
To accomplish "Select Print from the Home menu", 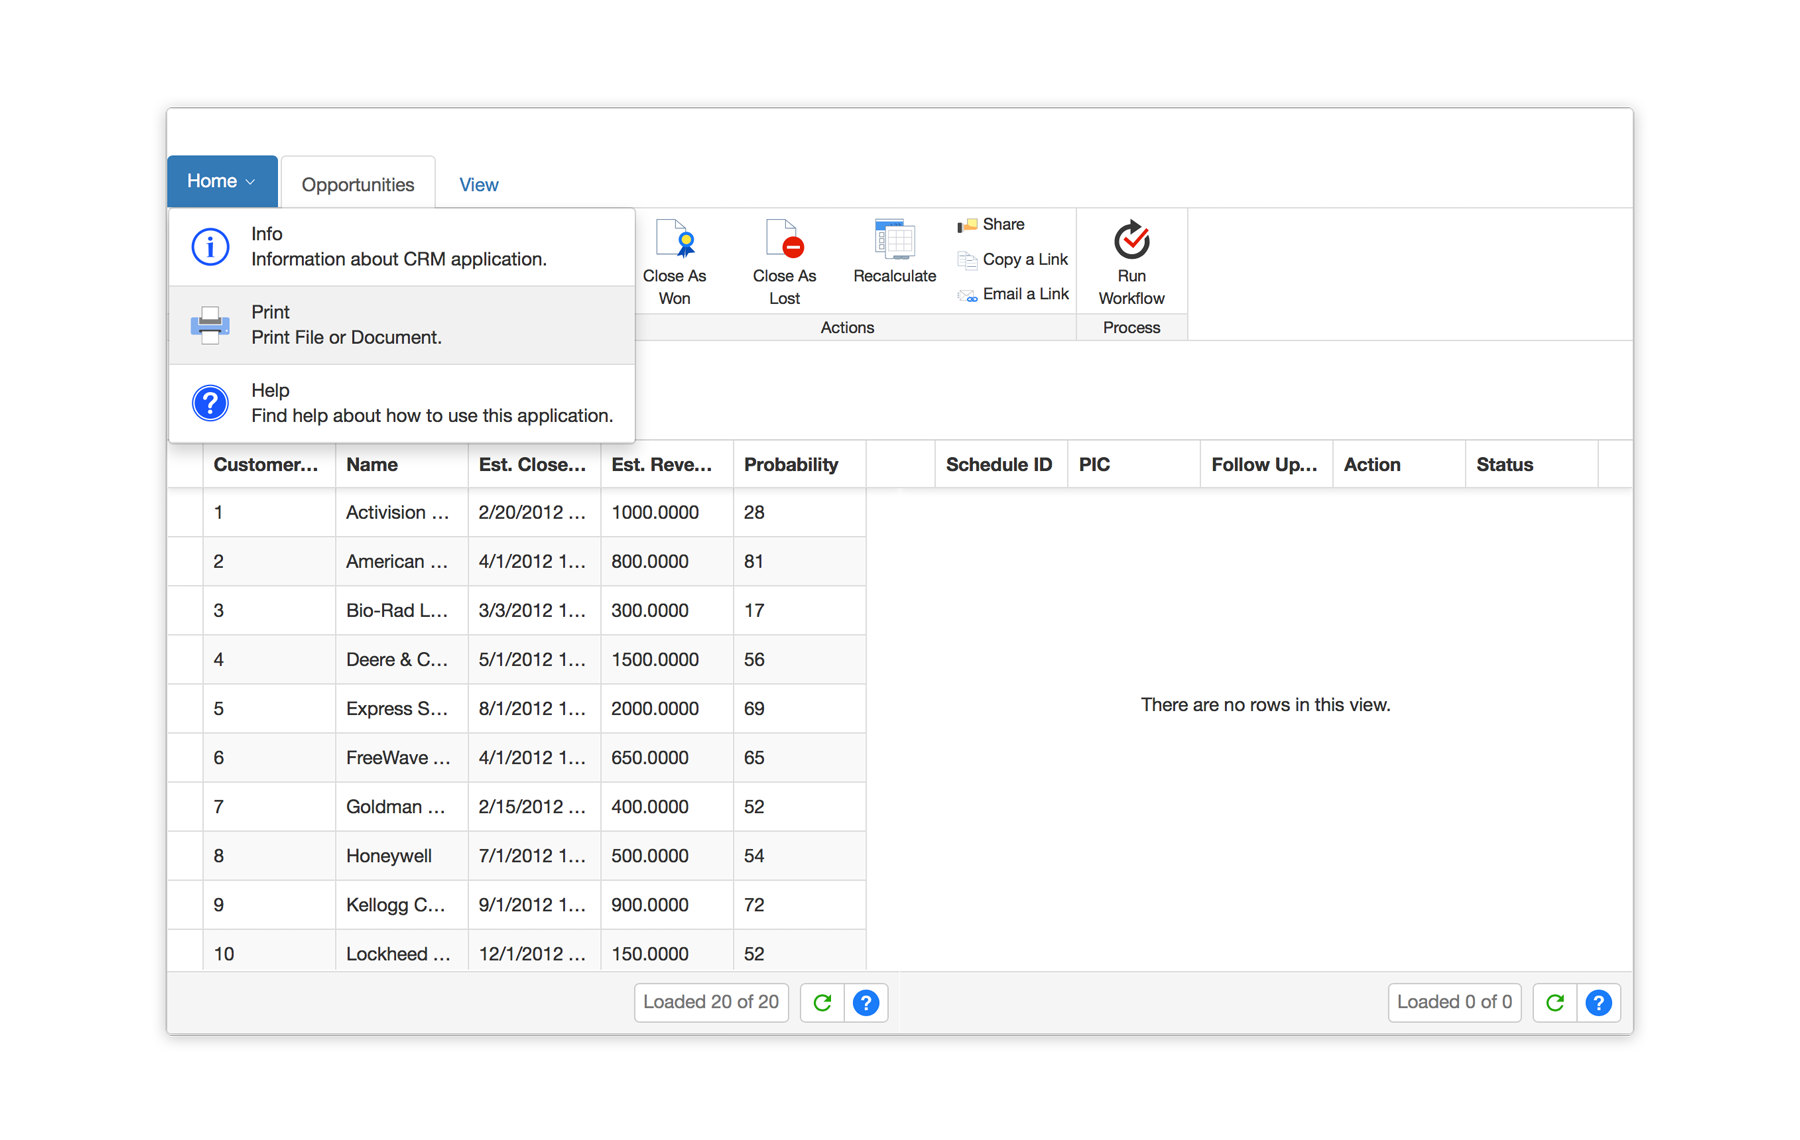I will 400,325.
